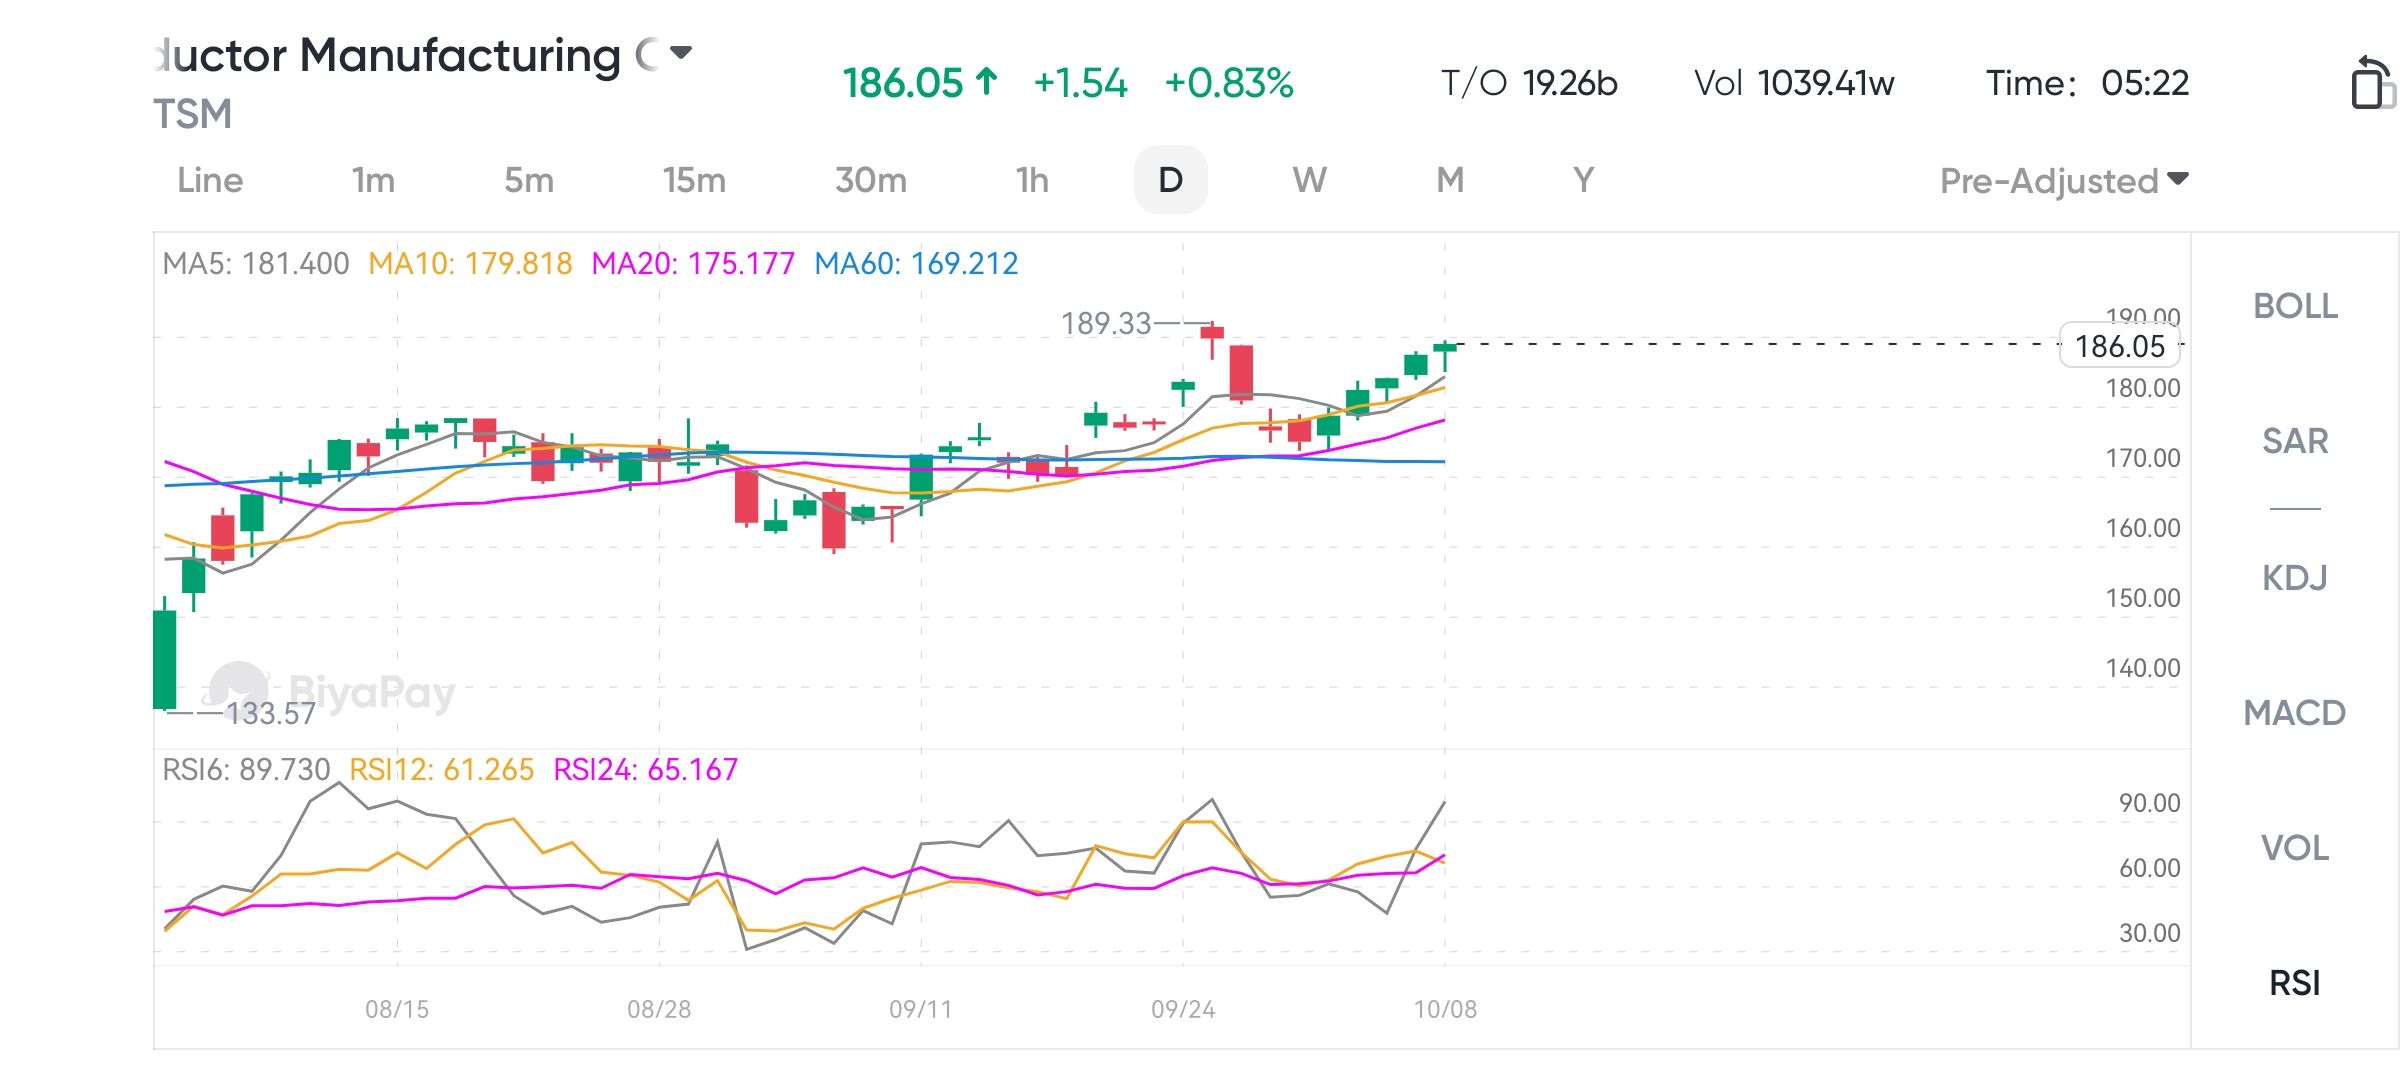2400x1080 pixels.
Task: Select the M monthly timeframe
Action: click(x=1450, y=180)
